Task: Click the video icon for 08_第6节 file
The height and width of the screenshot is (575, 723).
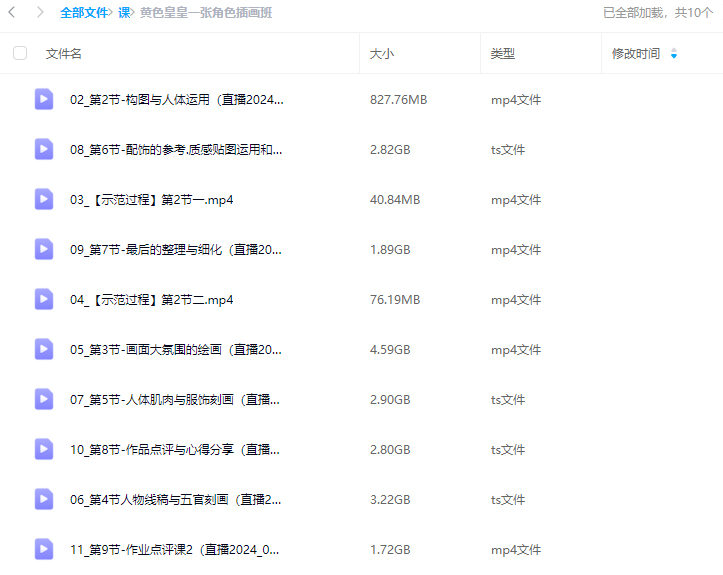Action: [x=44, y=149]
